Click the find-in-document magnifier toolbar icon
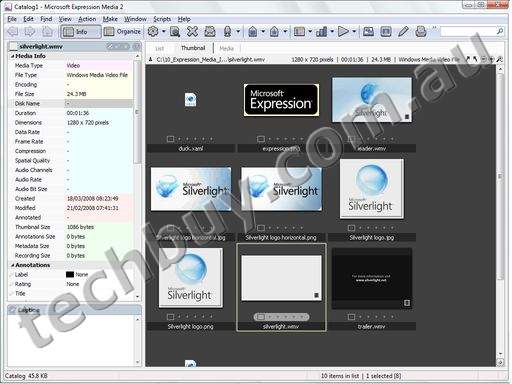The height and width of the screenshot is (384, 512). (175, 32)
